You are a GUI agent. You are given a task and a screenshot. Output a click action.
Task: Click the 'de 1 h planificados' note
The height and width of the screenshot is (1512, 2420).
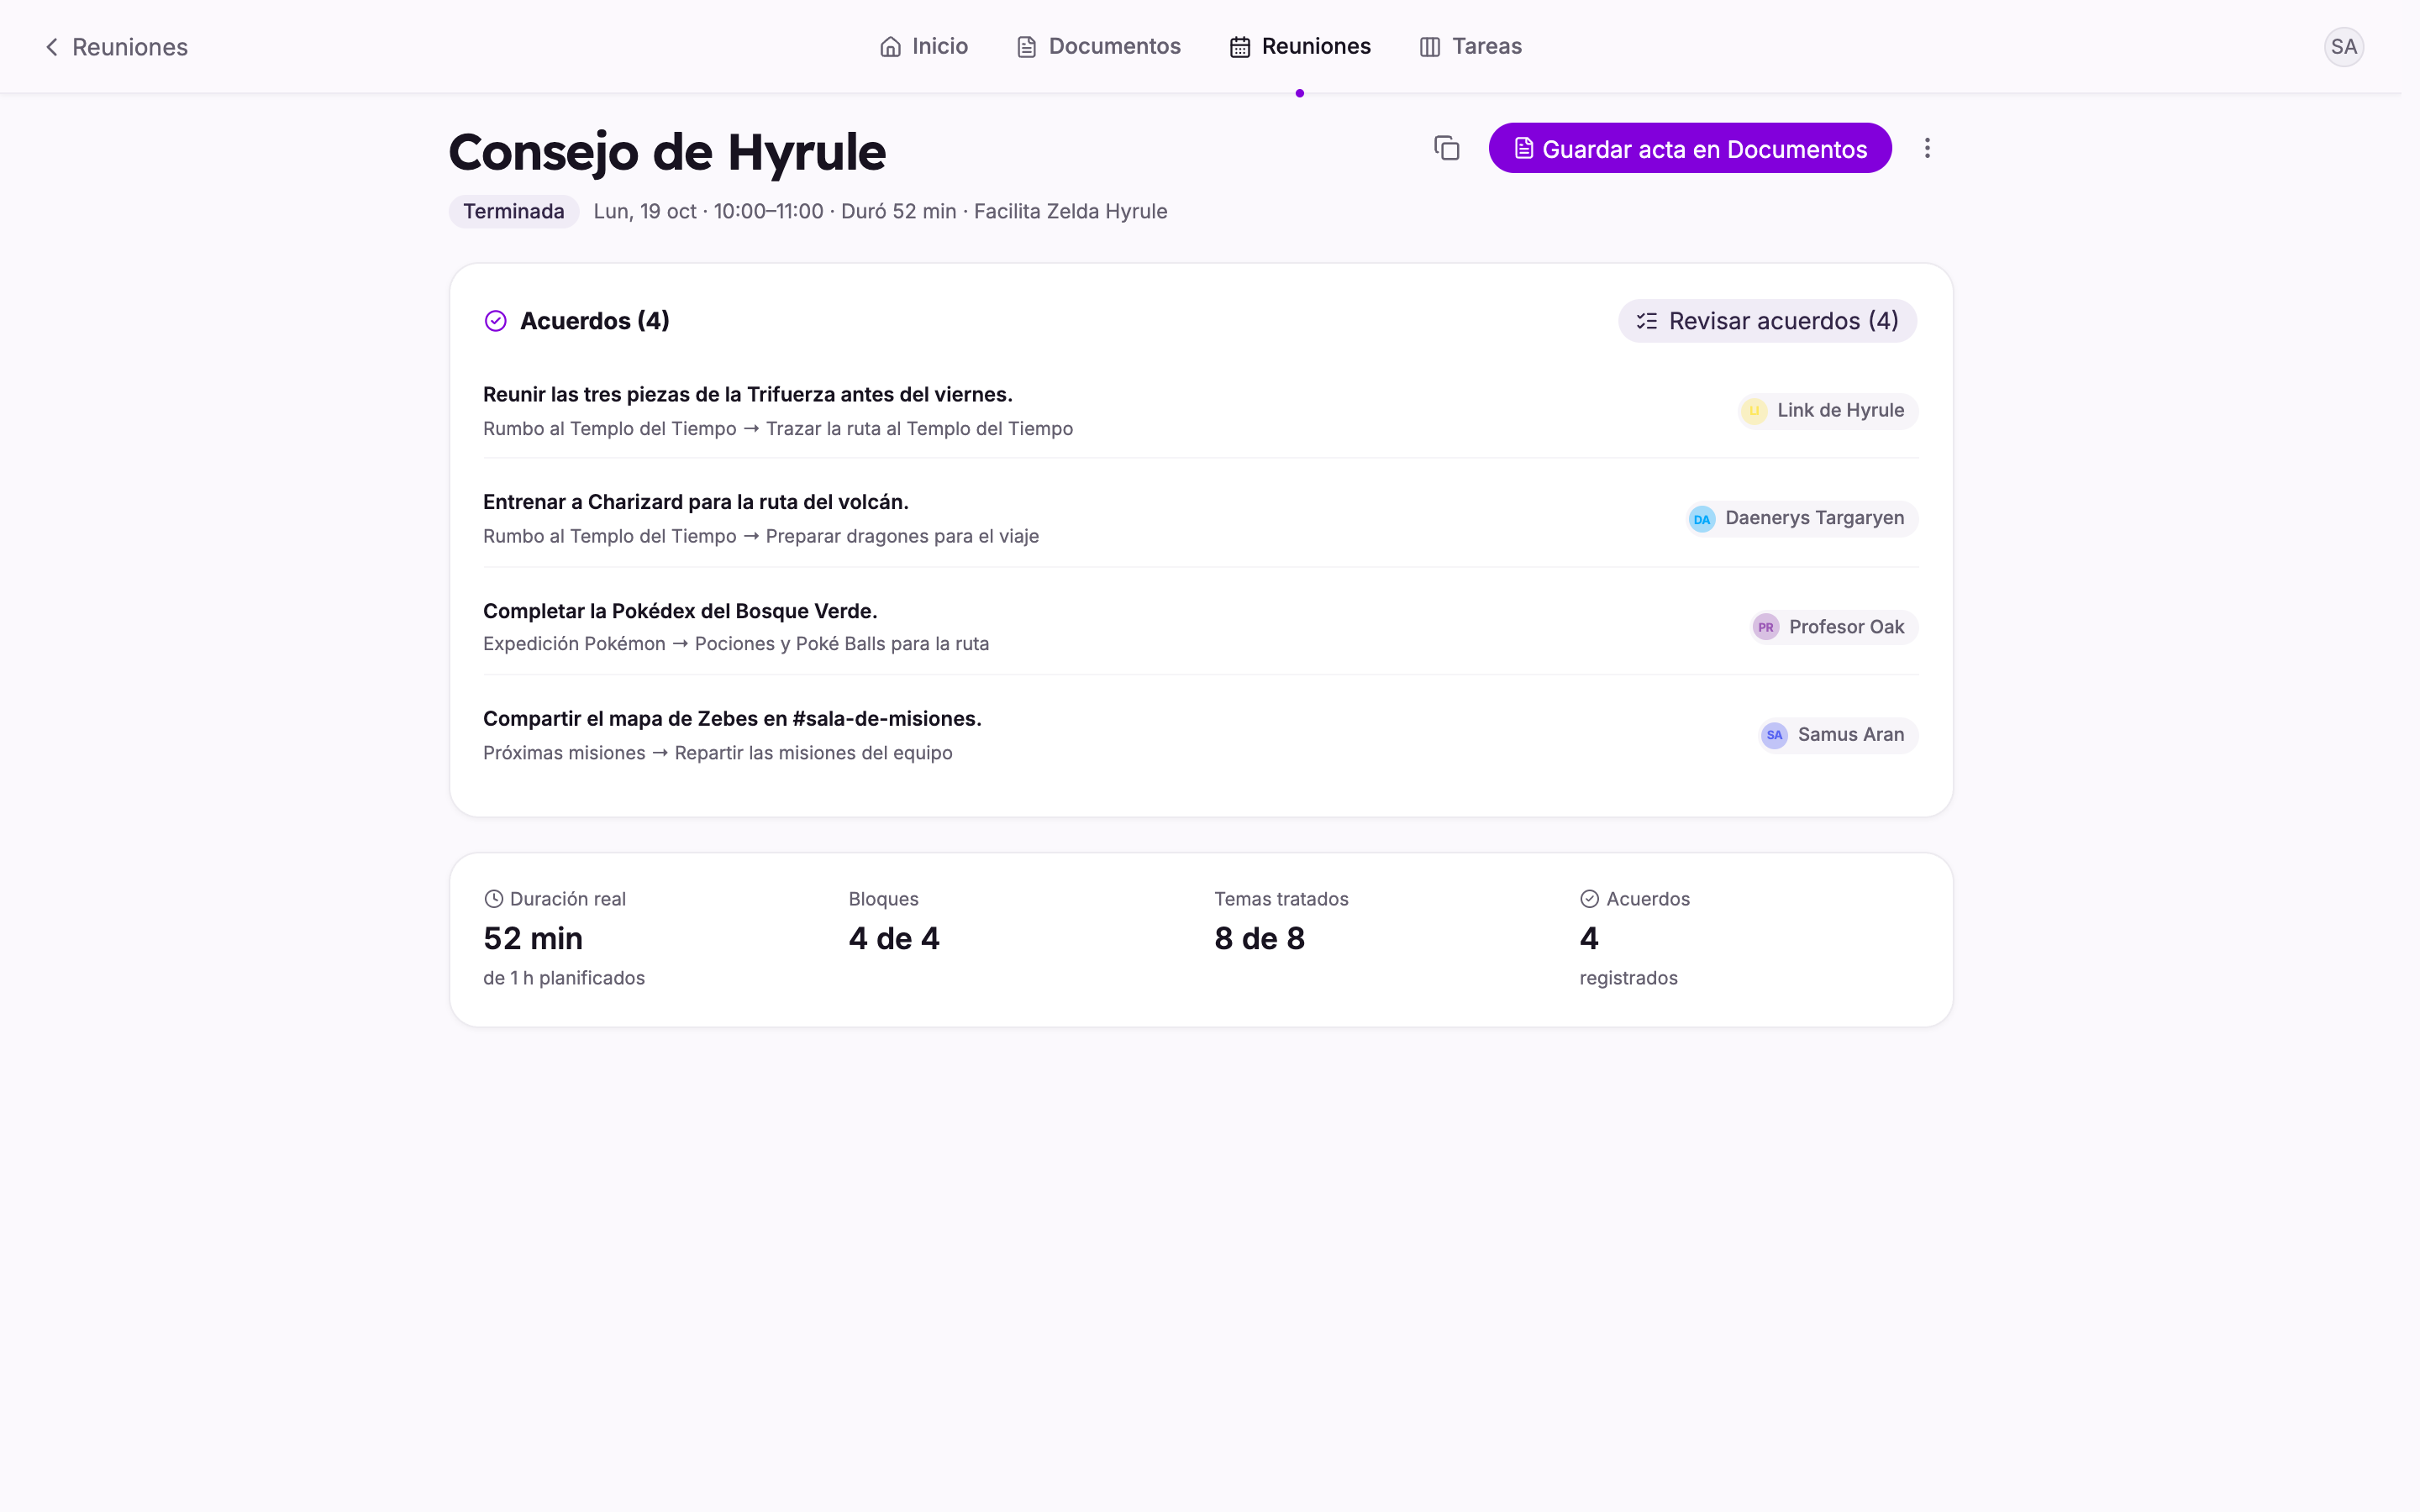coord(564,978)
